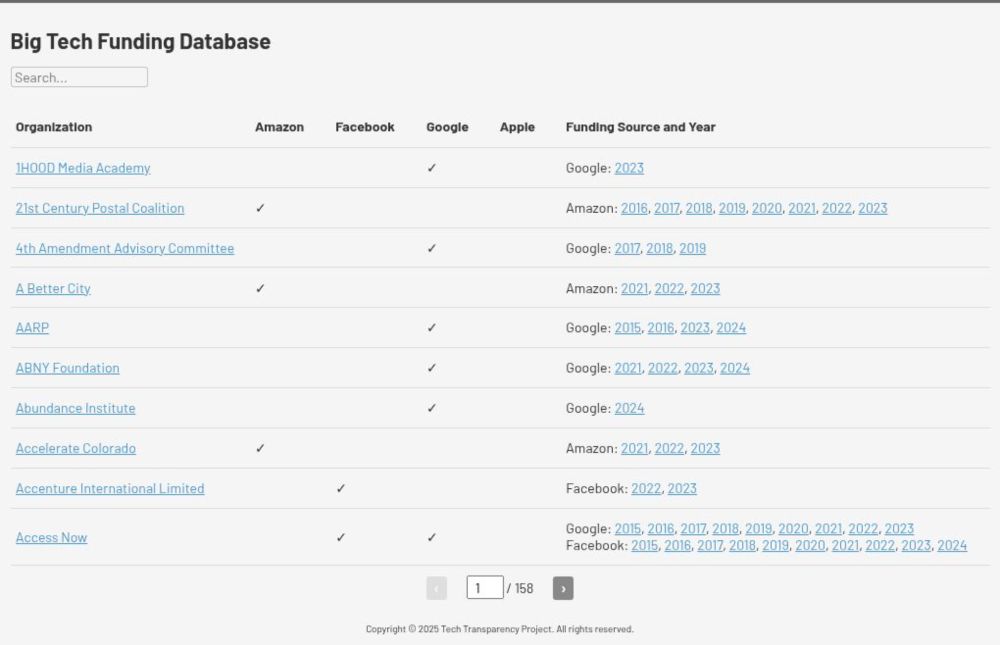
Task: Open Accenture Facebook 2022 link
Action: click(646, 489)
